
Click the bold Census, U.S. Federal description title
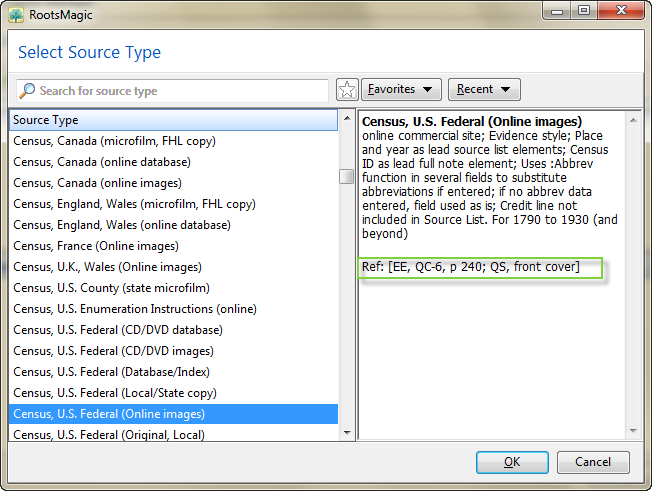[x=472, y=121]
